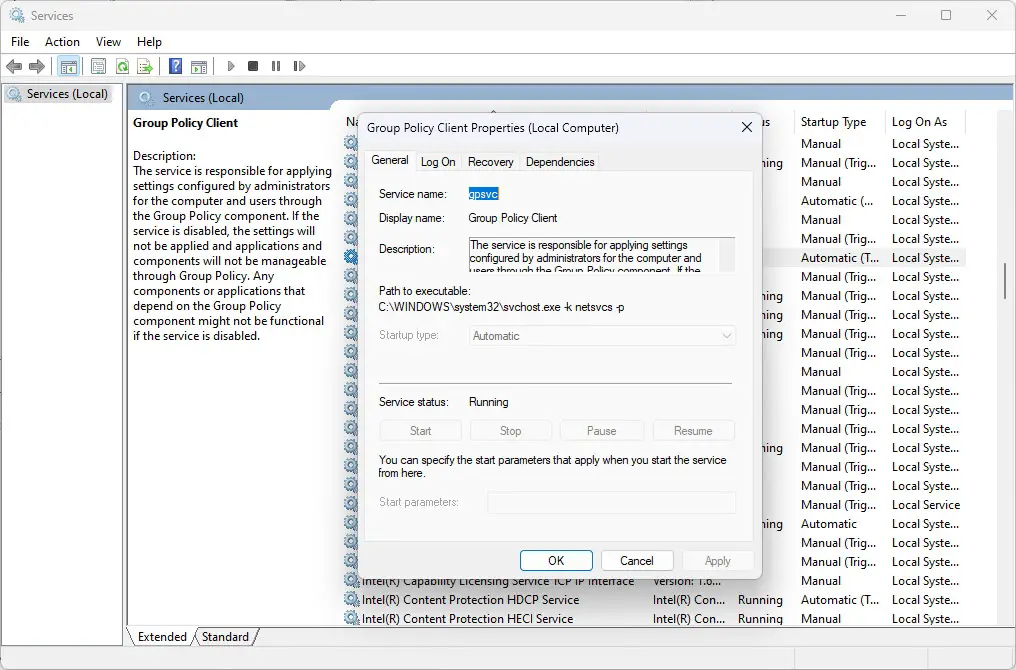1016x670 pixels.
Task: Click the Properties toolbar icon
Action: (98, 66)
